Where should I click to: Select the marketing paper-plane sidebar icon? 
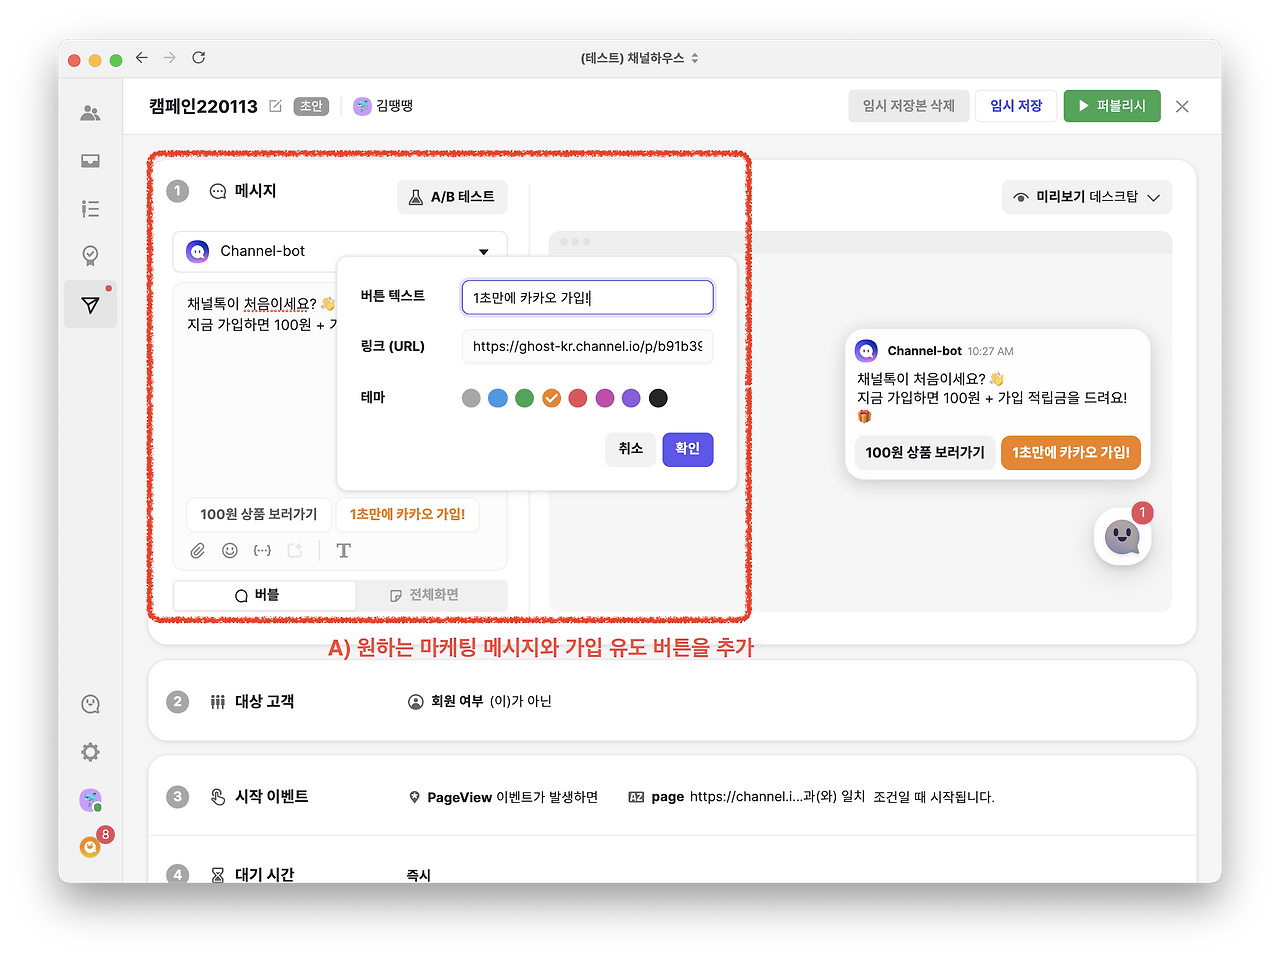click(x=90, y=305)
